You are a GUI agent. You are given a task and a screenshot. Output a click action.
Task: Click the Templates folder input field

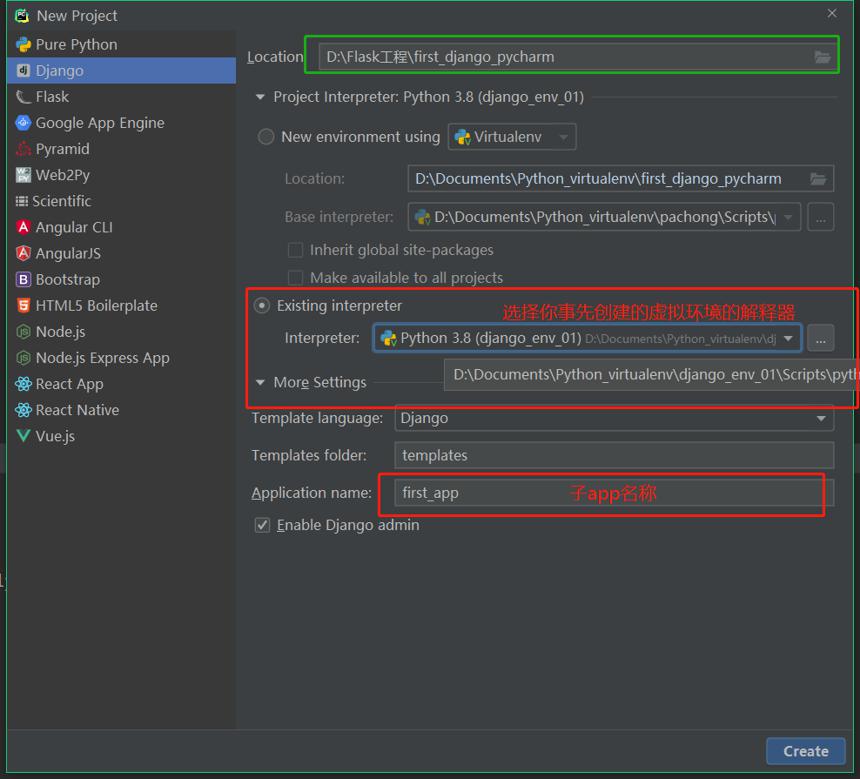(x=614, y=455)
